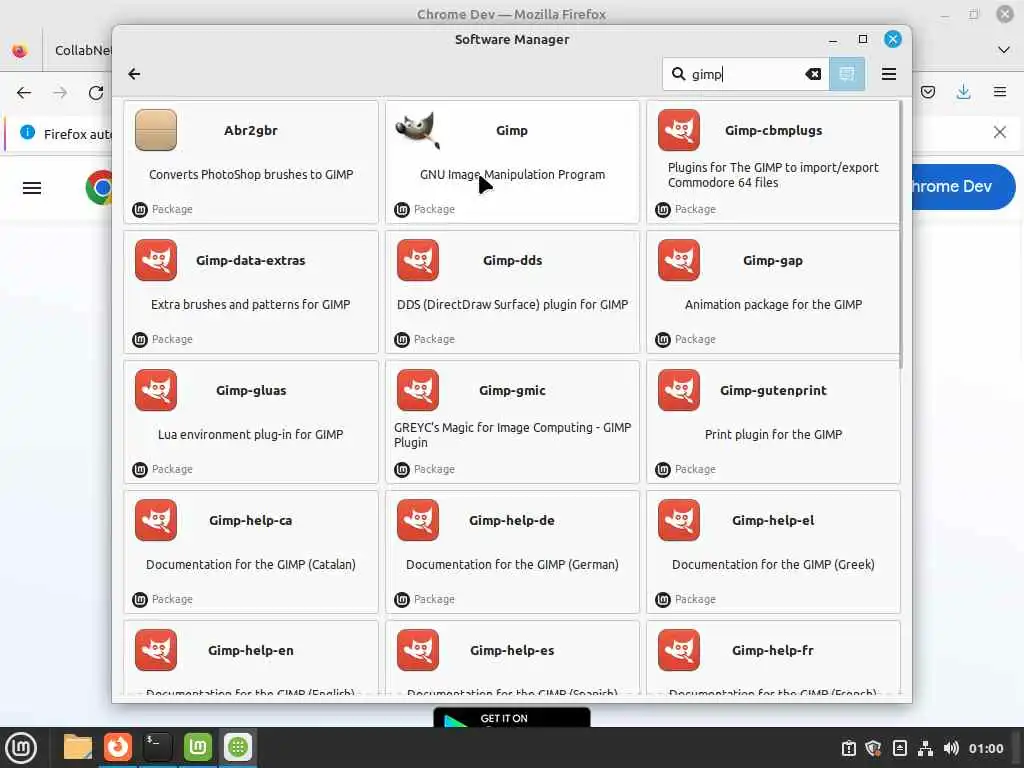Open the Terminal from taskbar

157,747
